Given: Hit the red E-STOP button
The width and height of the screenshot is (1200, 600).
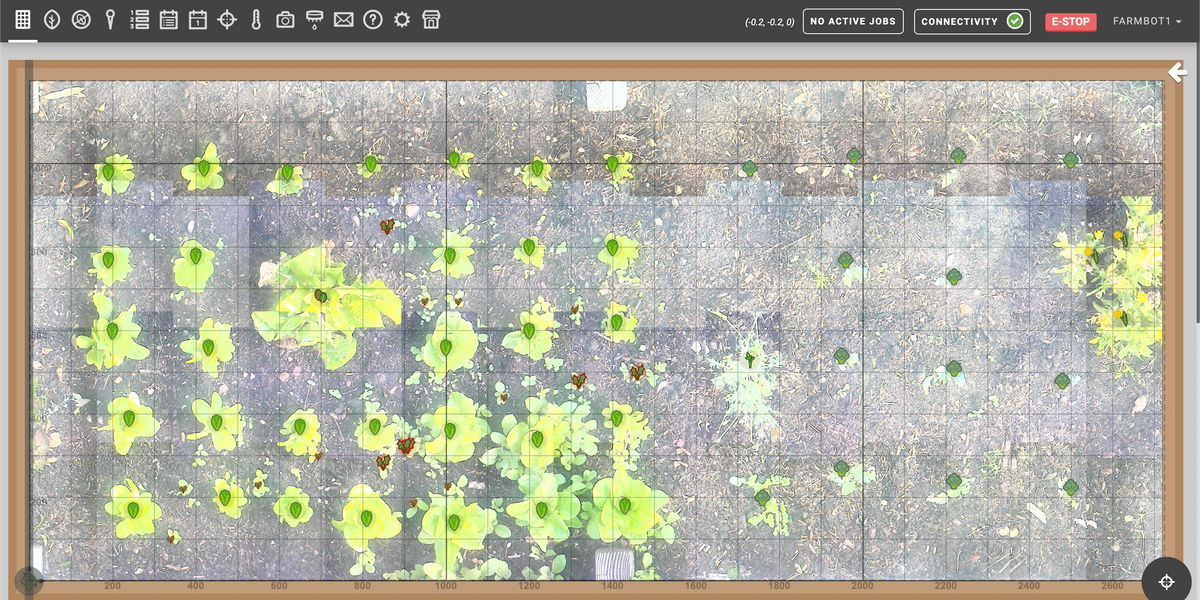Looking at the screenshot, I should coord(1071,22).
